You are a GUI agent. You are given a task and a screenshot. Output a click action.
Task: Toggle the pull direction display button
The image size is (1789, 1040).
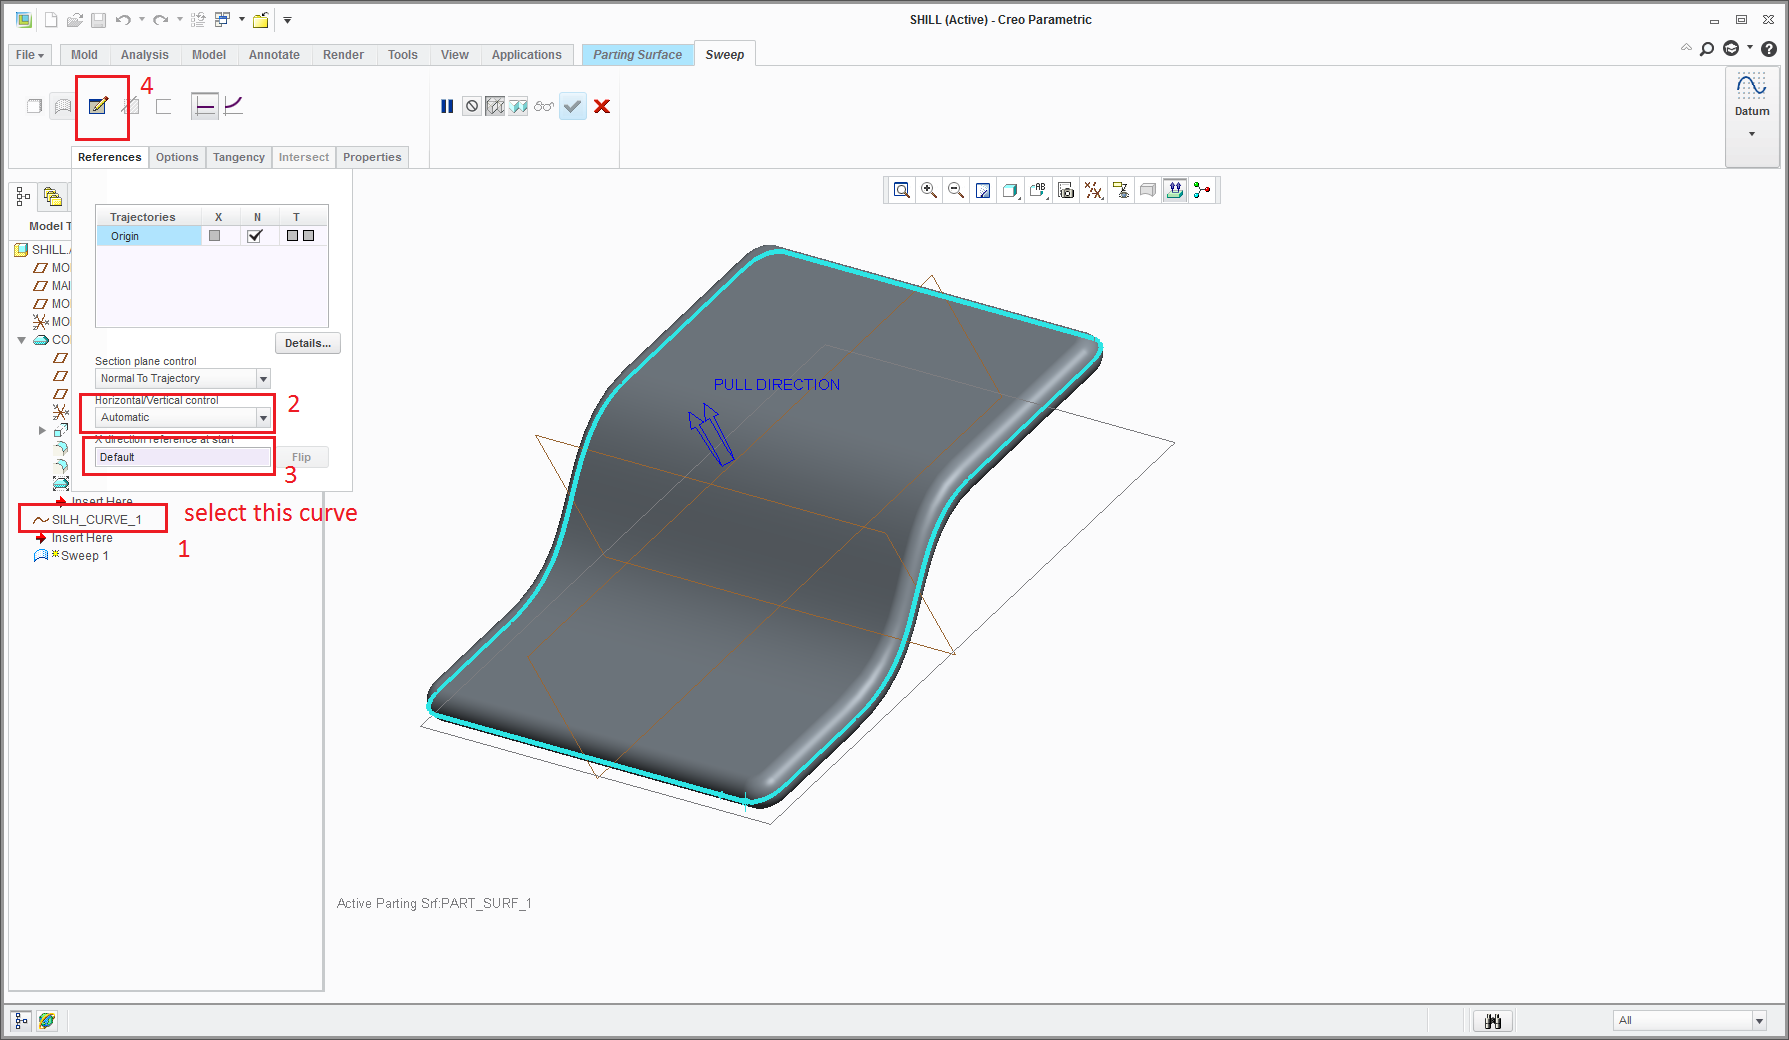[1175, 190]
